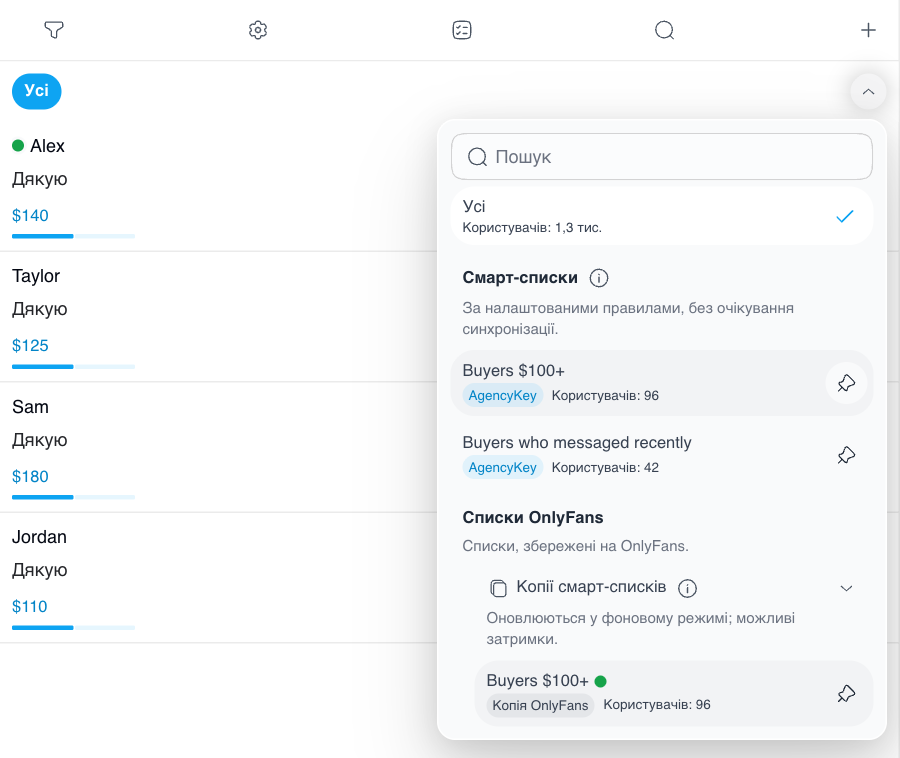Show info about Смарт-списки
Screen dimensions: 900x758
[599, 278]
